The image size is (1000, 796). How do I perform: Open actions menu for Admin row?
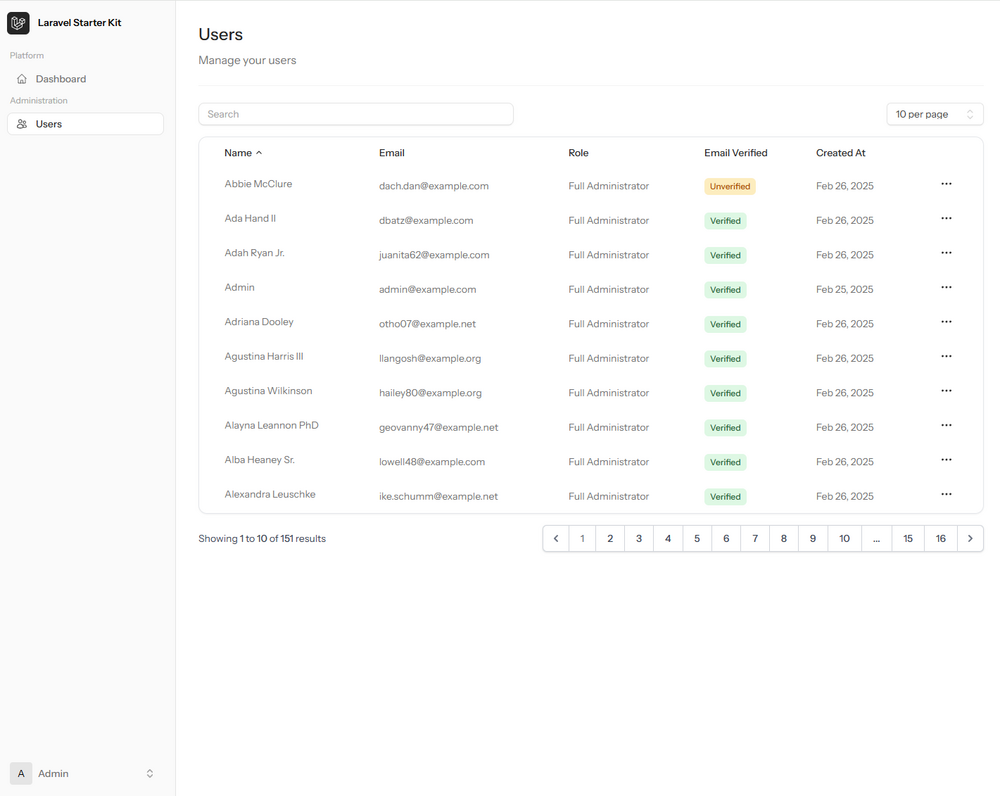click(946, 287)
